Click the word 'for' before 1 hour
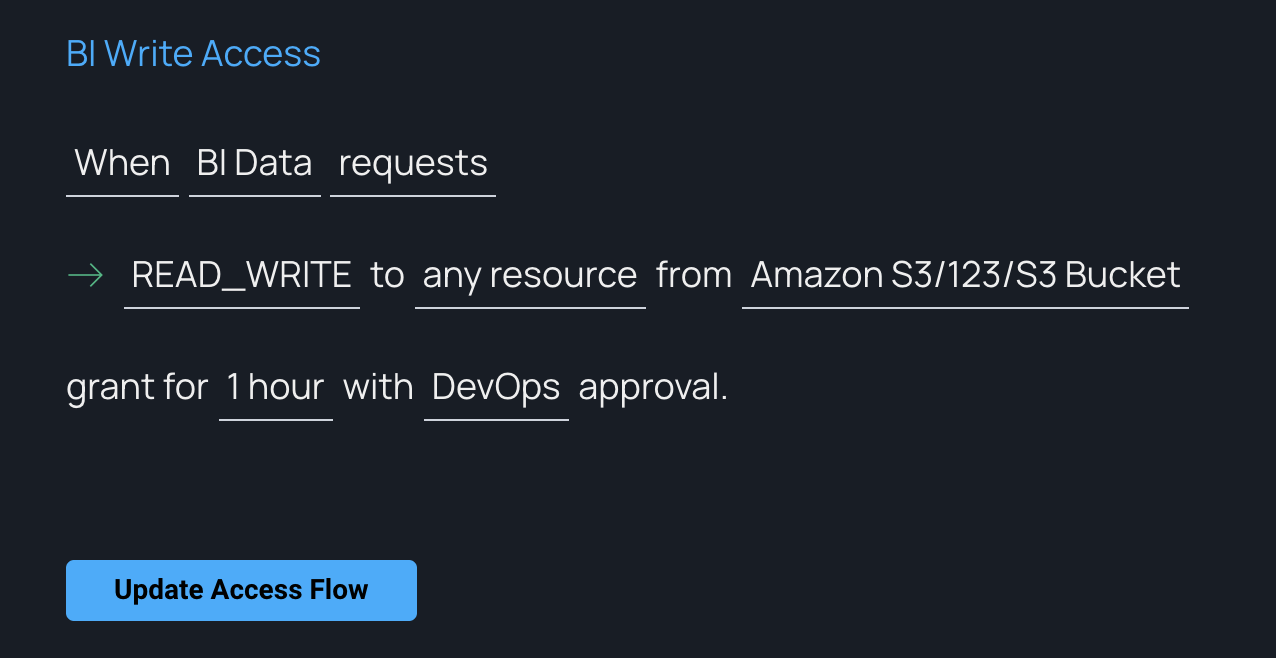Viewport: 1276px width, 658px height. coord(186,387)
